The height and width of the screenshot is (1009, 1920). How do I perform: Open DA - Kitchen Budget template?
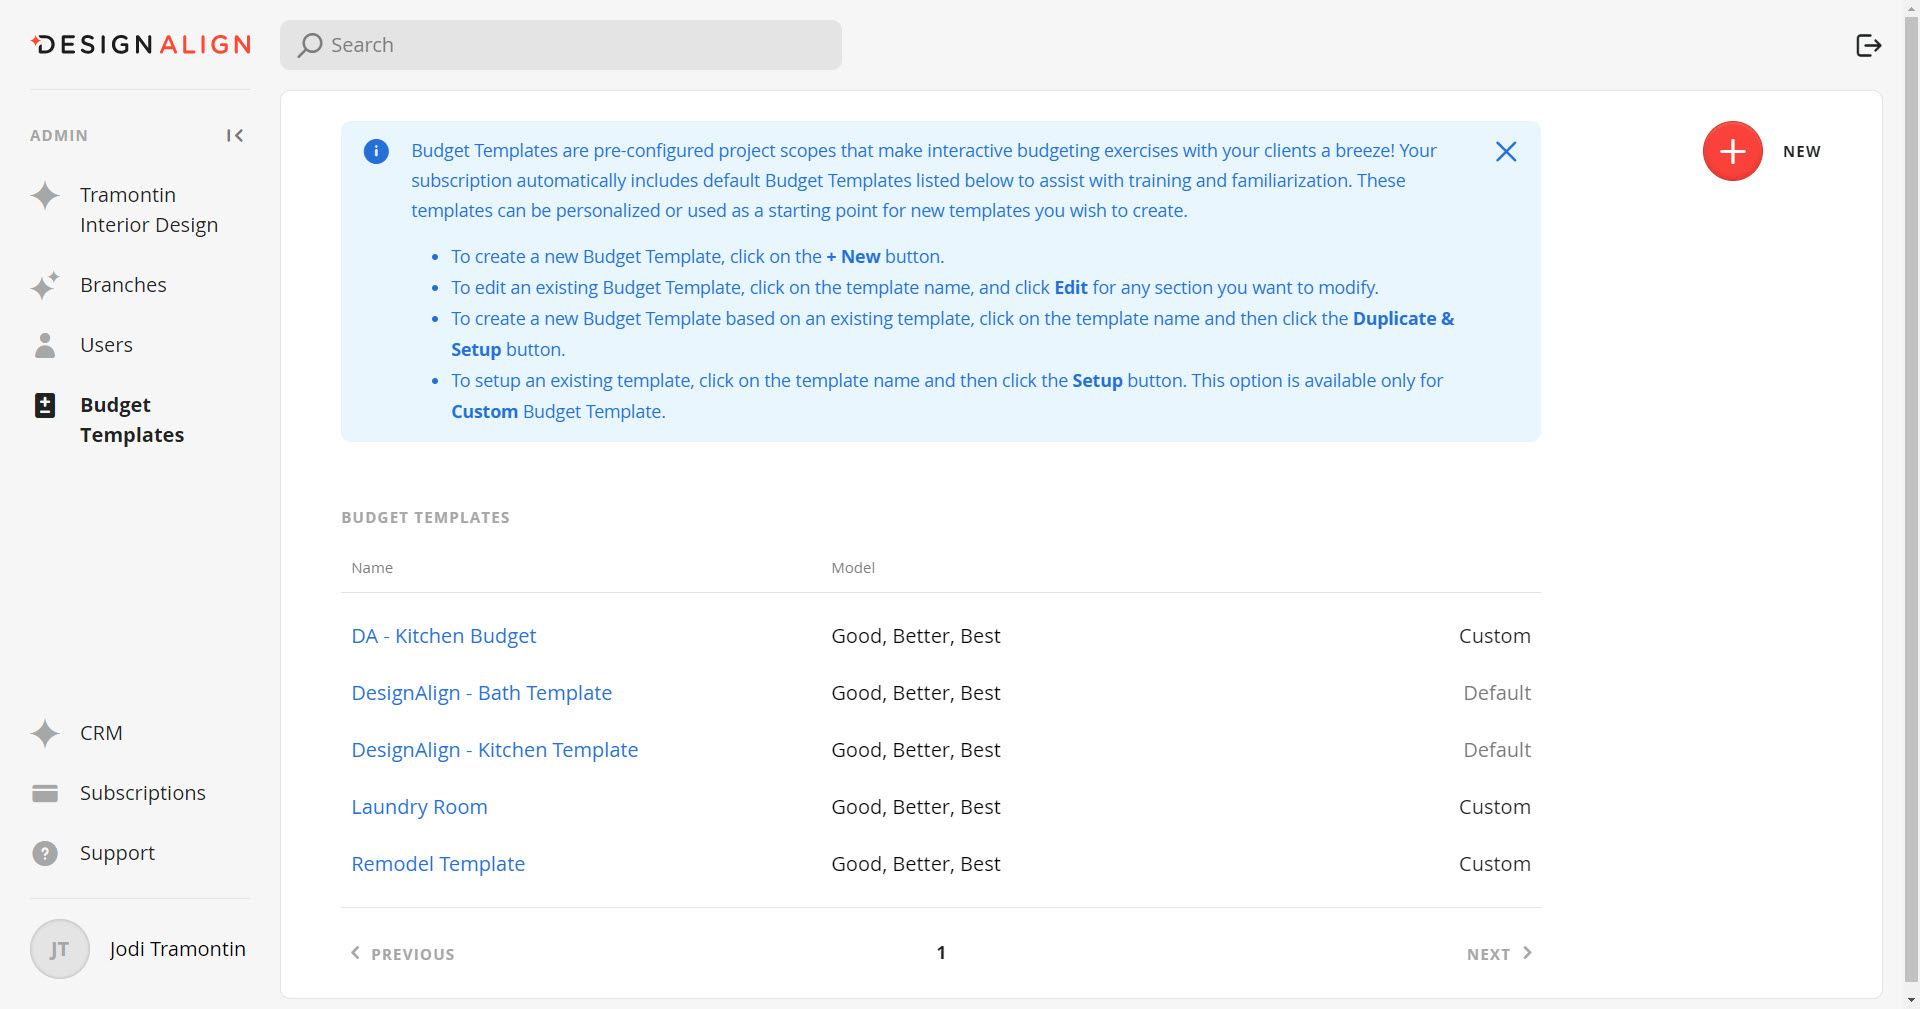tap(443, 636)
